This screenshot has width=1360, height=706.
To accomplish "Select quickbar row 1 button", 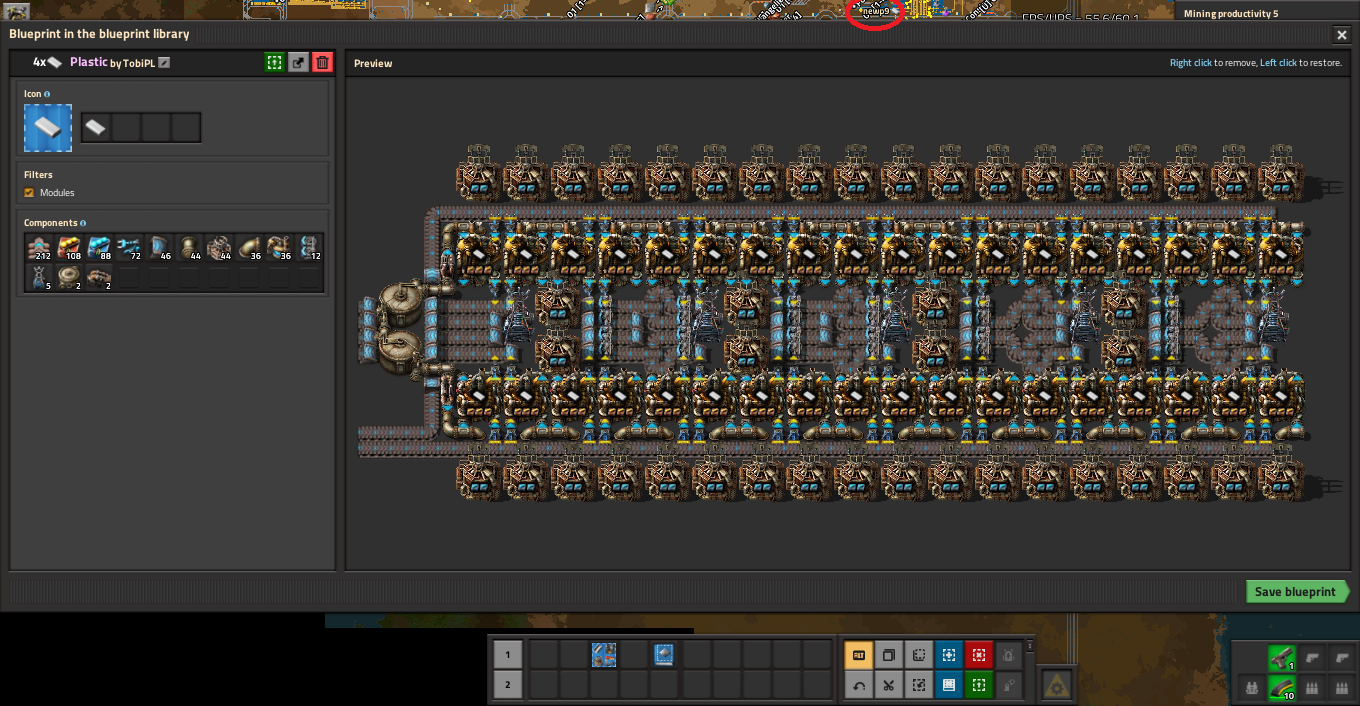I will coord(507,656).
